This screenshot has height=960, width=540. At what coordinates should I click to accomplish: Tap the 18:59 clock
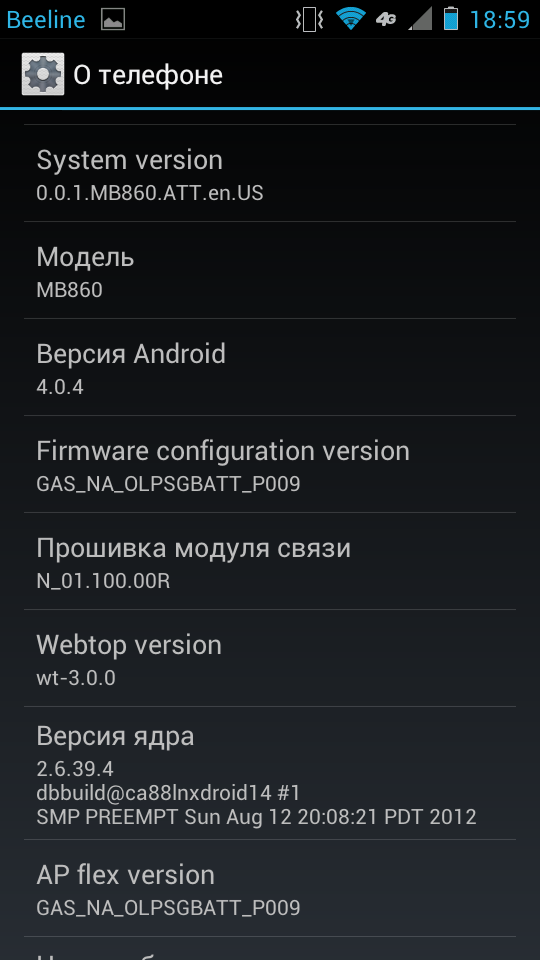click(x=500, y=20)
